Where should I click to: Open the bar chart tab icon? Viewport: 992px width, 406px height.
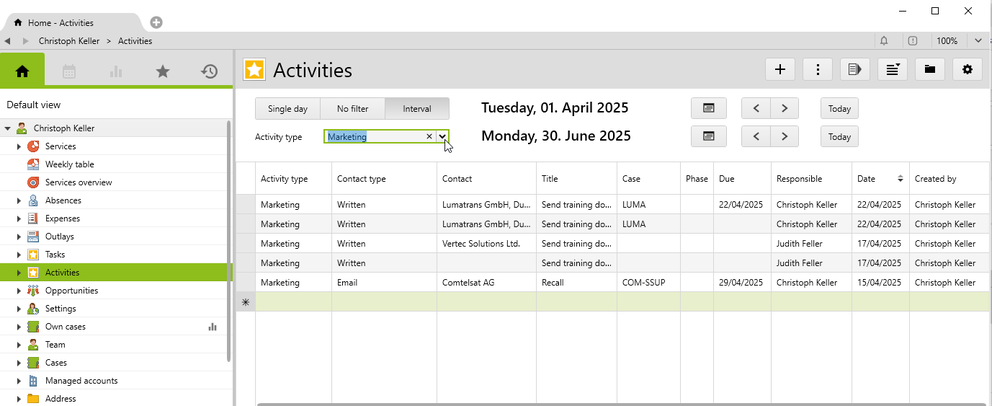point(116,71)
